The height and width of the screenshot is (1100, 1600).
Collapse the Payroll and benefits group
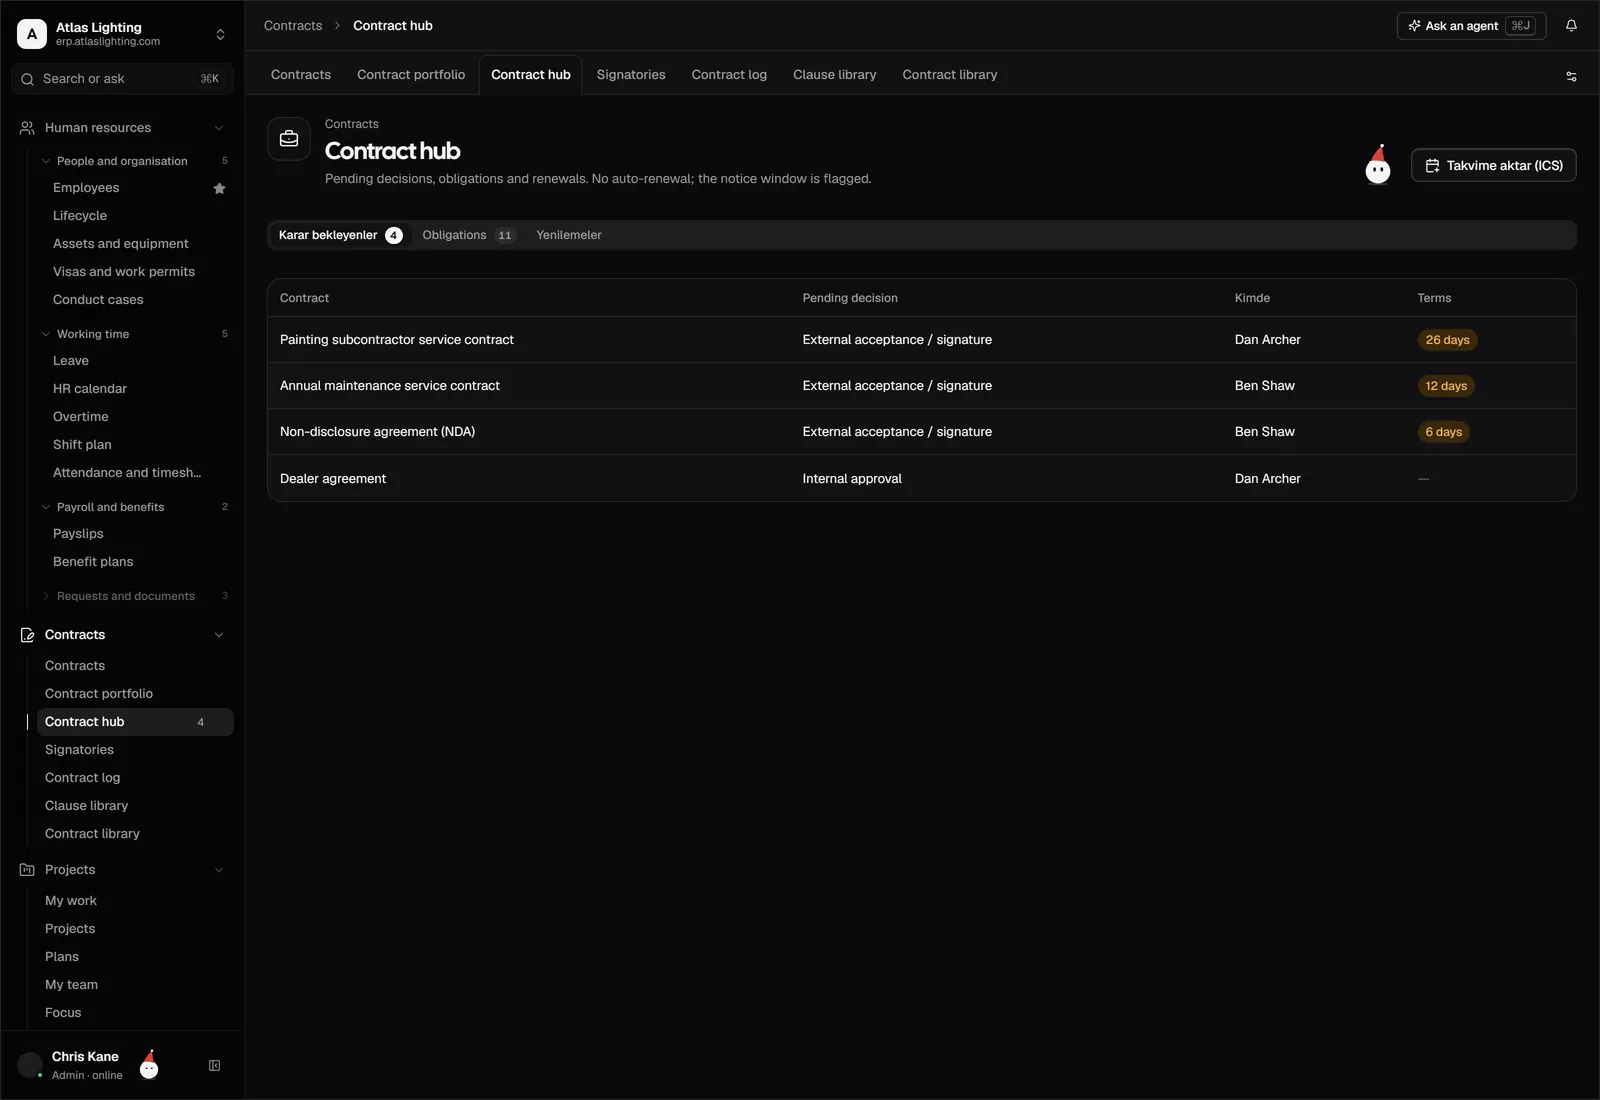click(46, 507)
